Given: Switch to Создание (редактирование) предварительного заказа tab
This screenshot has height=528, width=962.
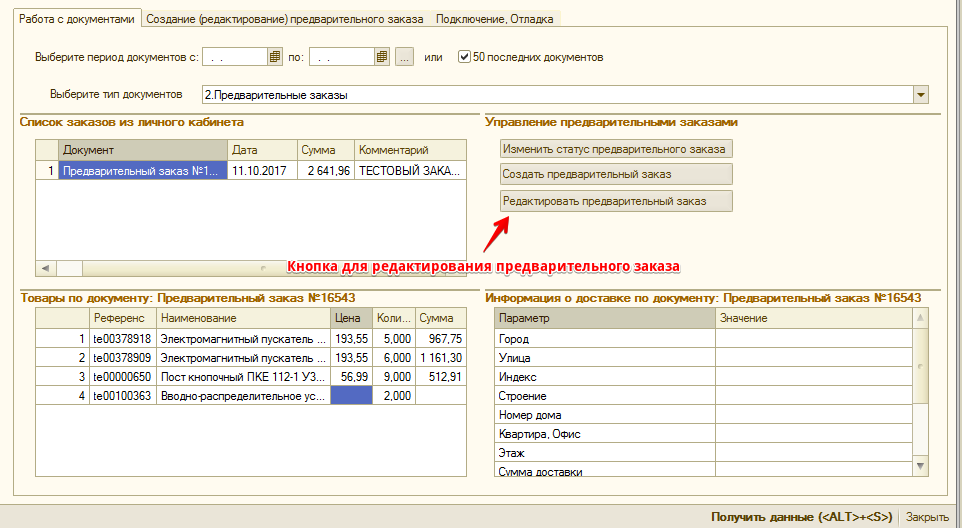Looking at the screenshot, I should click(x=285, y=19).
